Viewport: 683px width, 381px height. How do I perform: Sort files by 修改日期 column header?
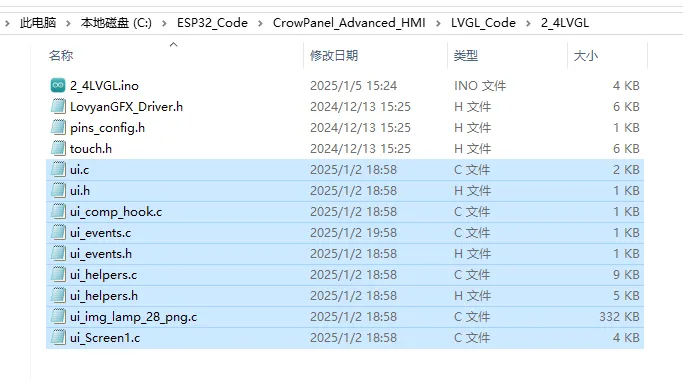click(x=334, y=56)
